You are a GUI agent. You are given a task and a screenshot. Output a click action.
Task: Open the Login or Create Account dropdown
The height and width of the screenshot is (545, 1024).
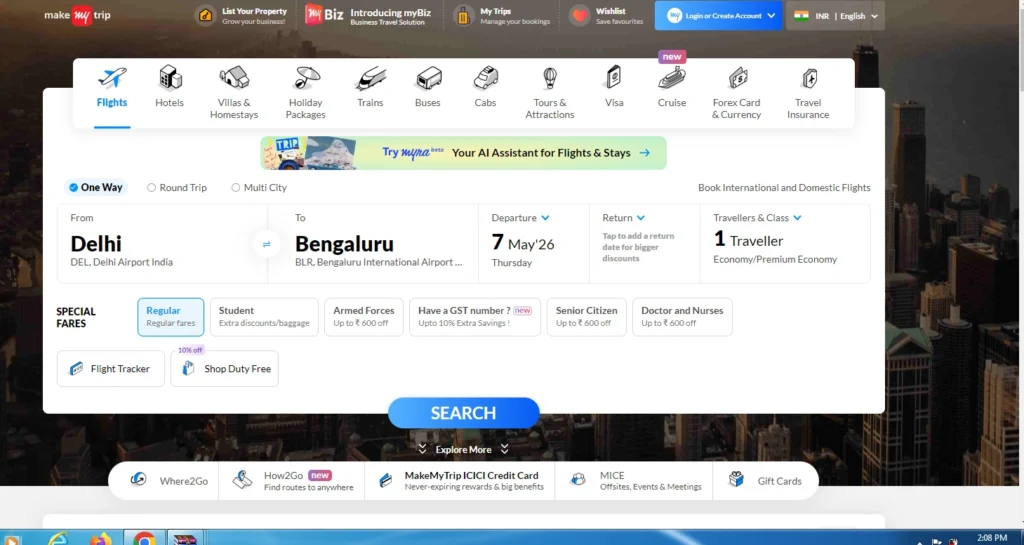tap(718, 16)
